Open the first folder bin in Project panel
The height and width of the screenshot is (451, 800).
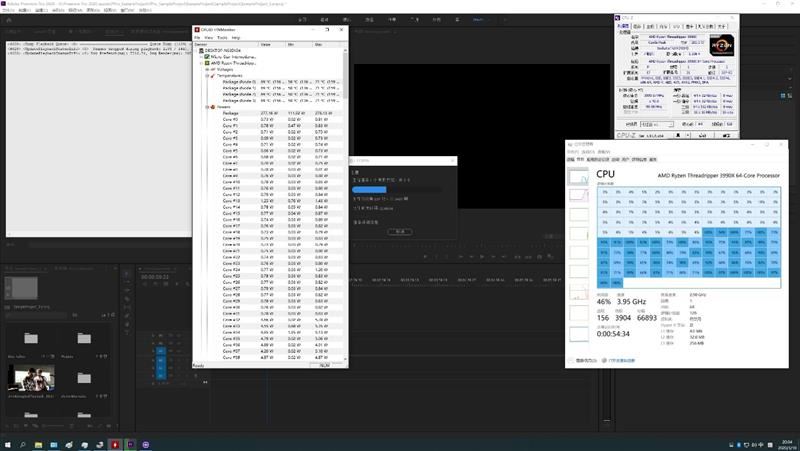31,338
